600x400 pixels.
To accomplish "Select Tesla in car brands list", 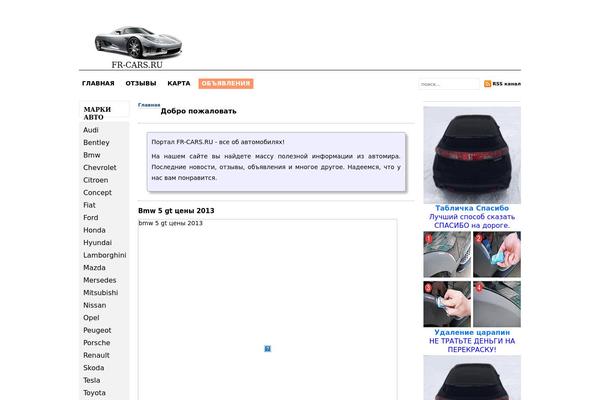I will [91, 380].
